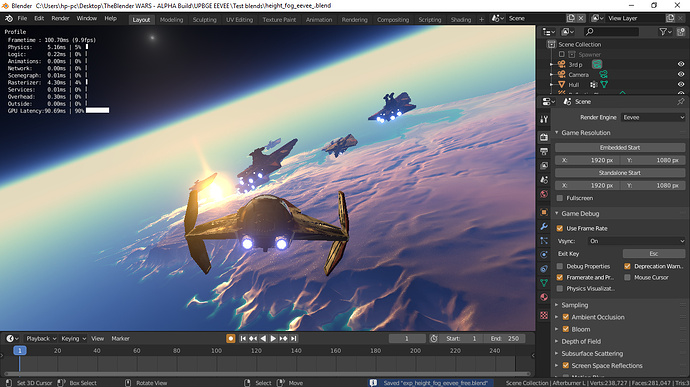The height and width of the screenshot is (387, 690).
Task: Enable the Fullscreen checkbox
Action: (560, 198)
